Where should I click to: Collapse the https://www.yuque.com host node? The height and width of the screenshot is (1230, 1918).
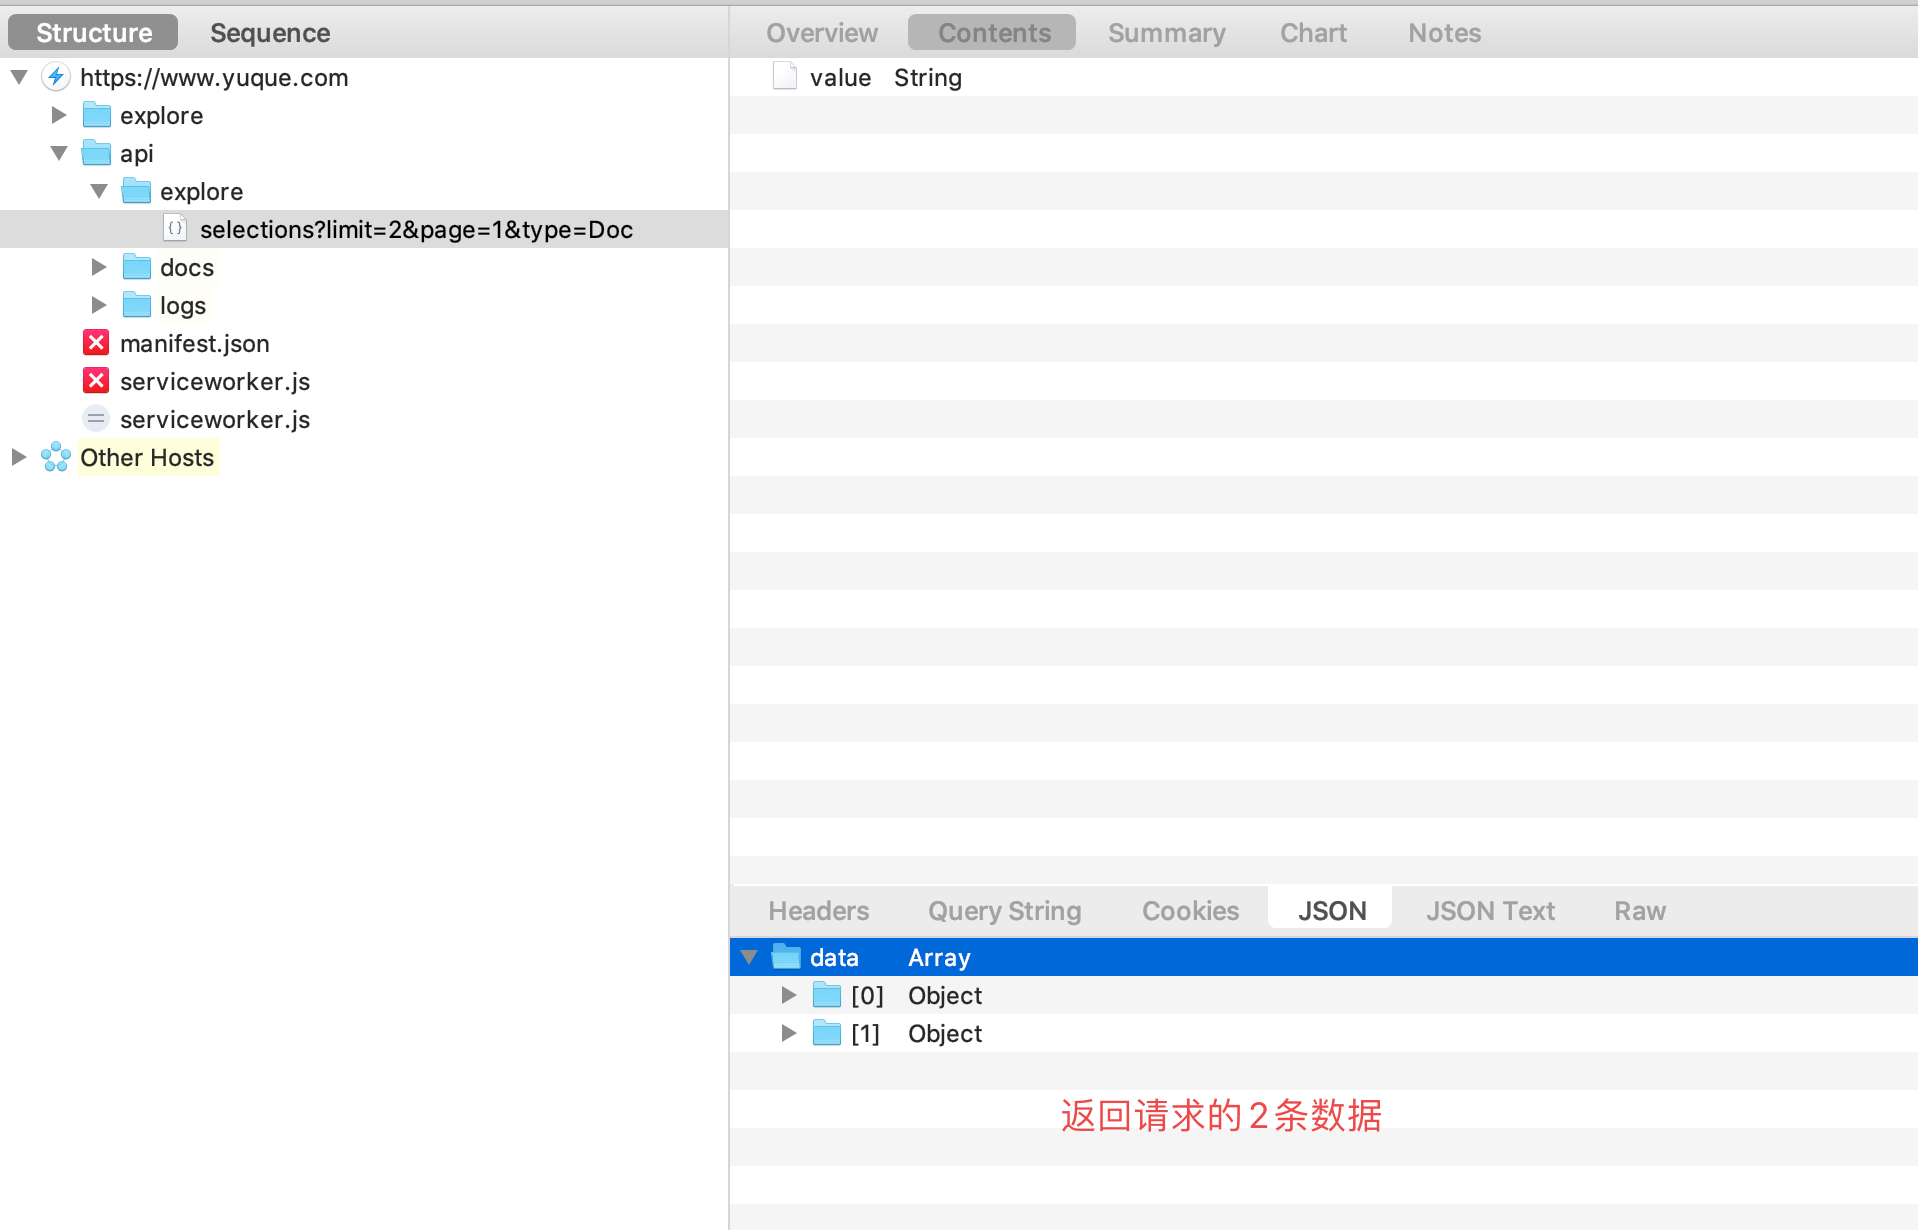tap(19, 77)
